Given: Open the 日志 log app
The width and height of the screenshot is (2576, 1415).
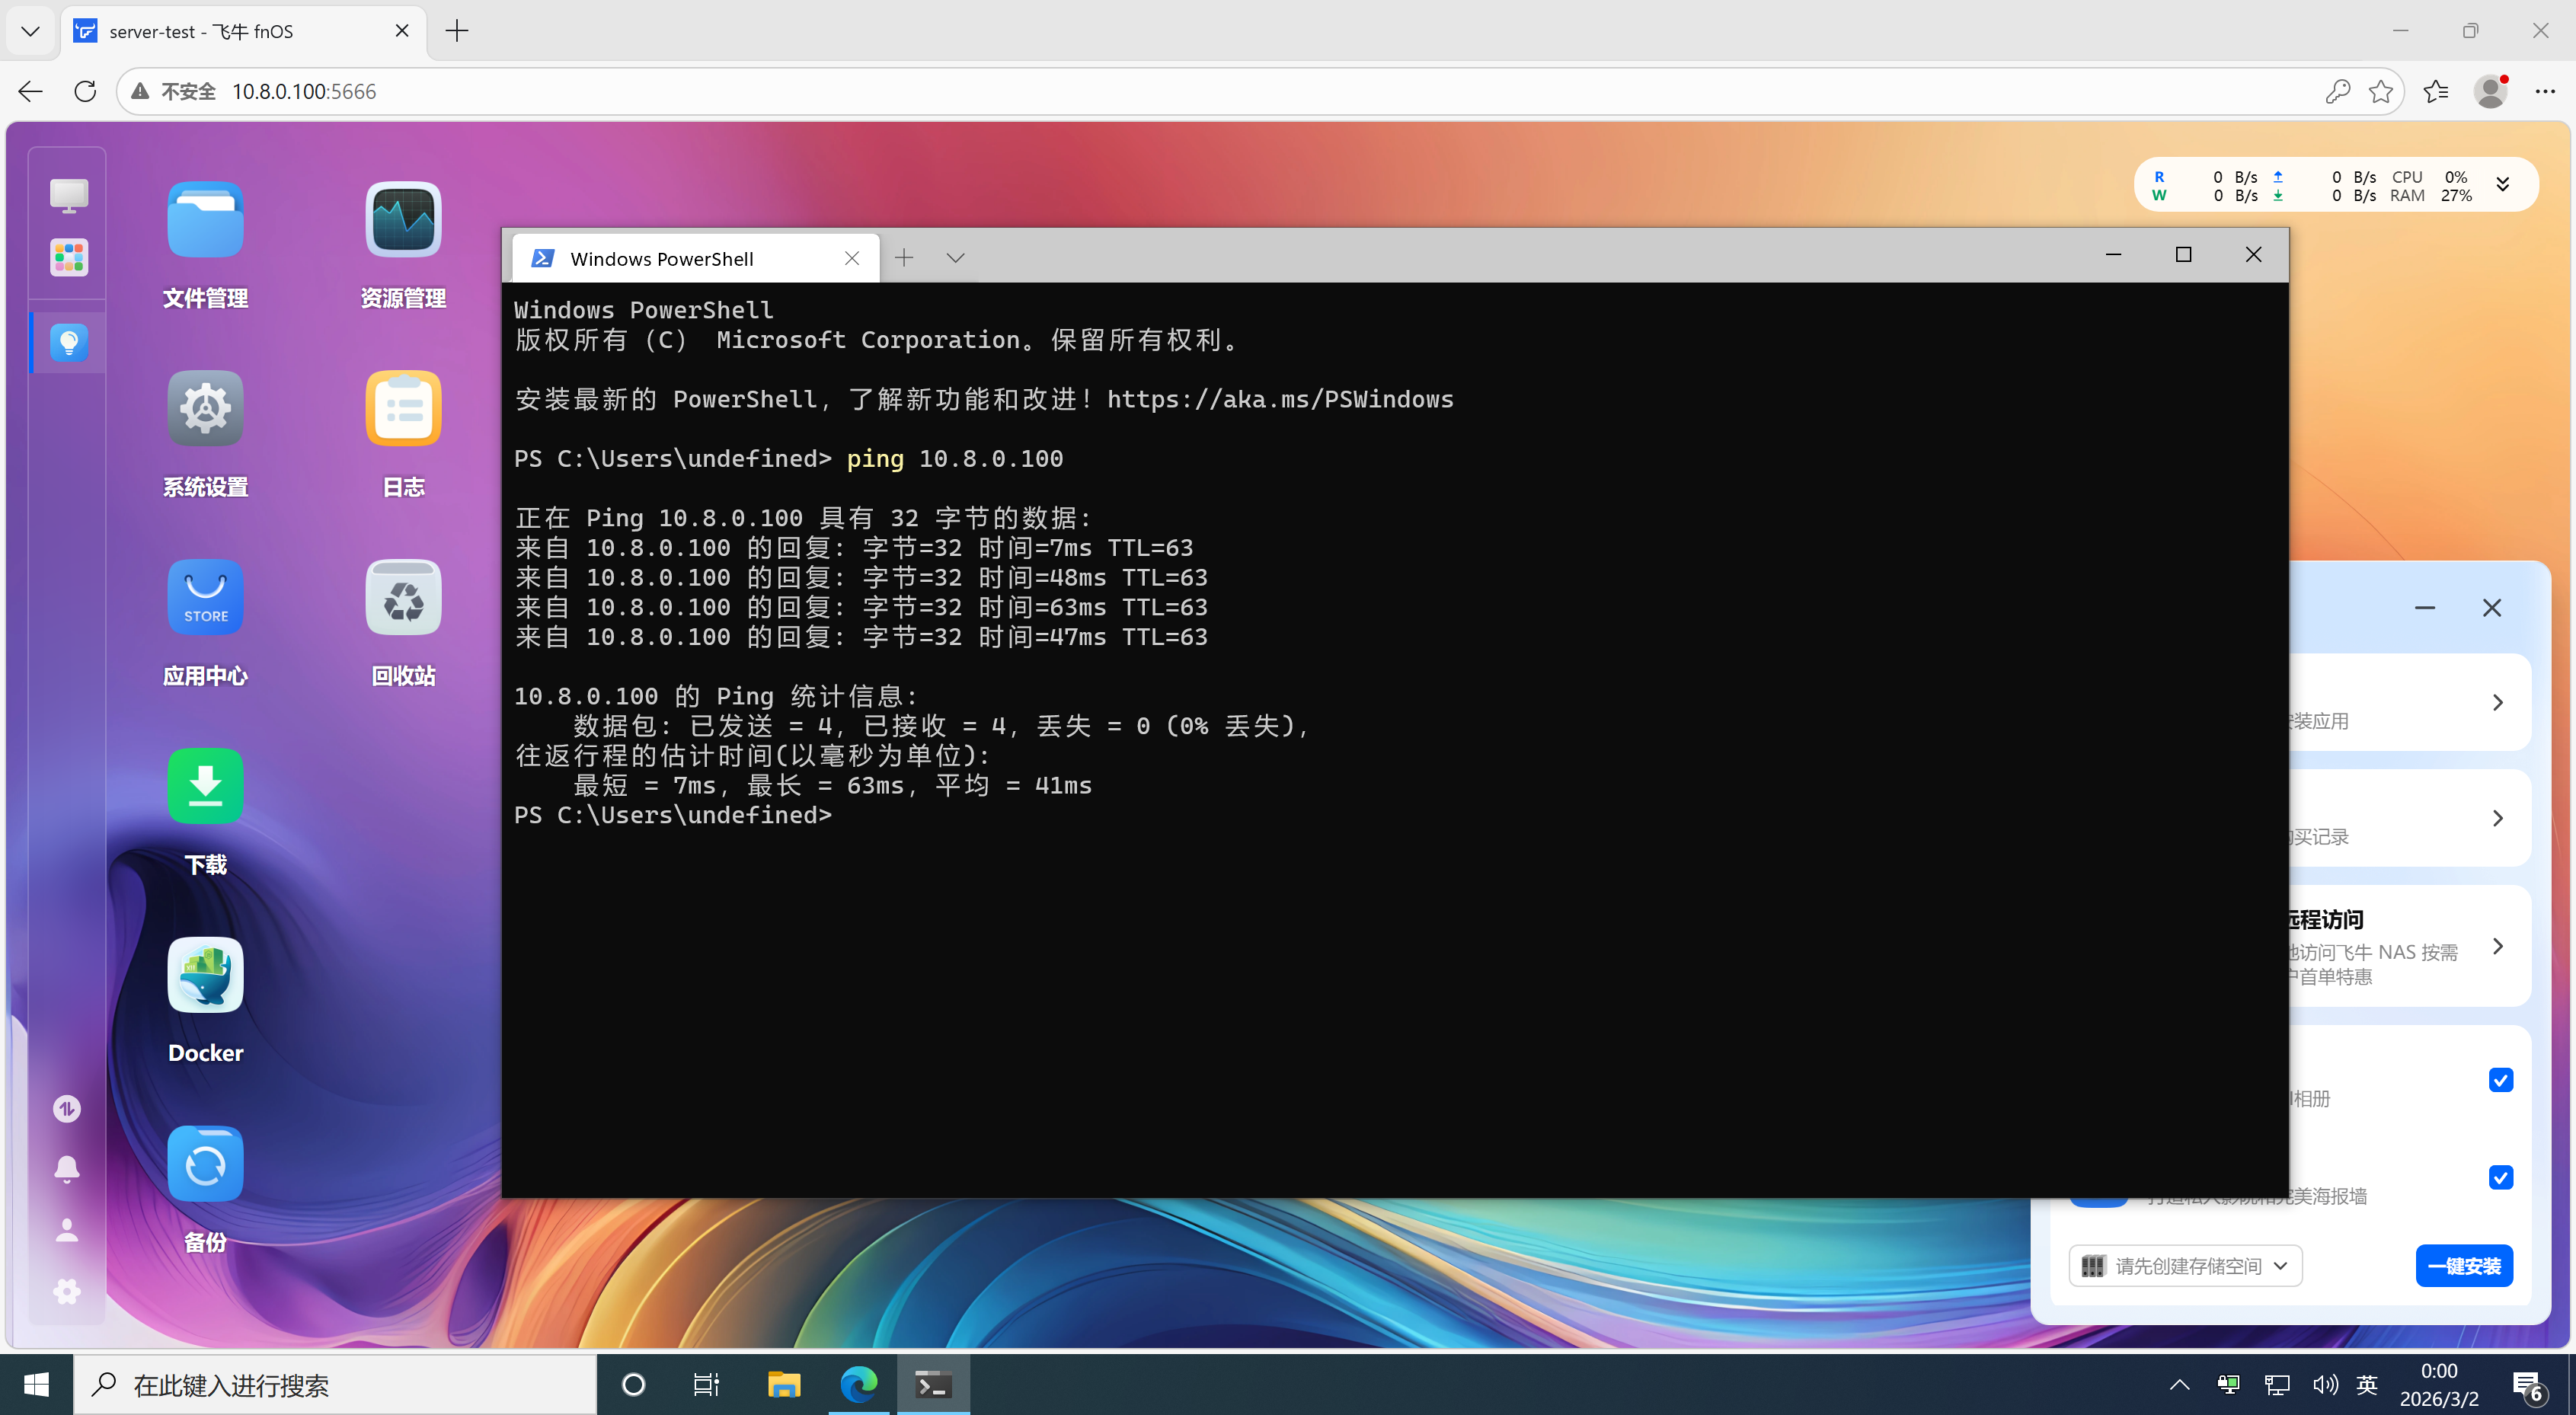Looking at the screenshot, I should 403,408.
